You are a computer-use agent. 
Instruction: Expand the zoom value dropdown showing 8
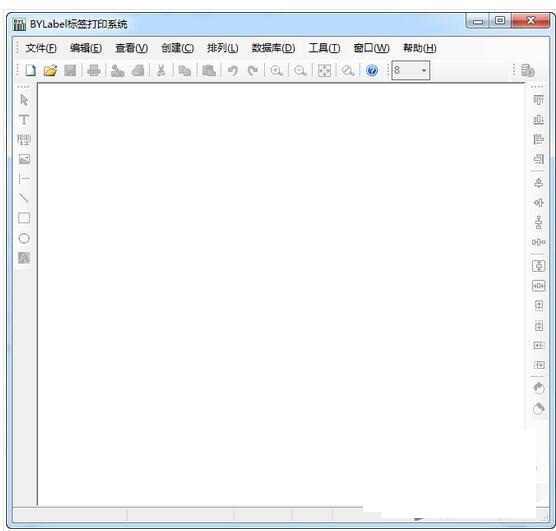pyautogui.click(x=424, y=70)
